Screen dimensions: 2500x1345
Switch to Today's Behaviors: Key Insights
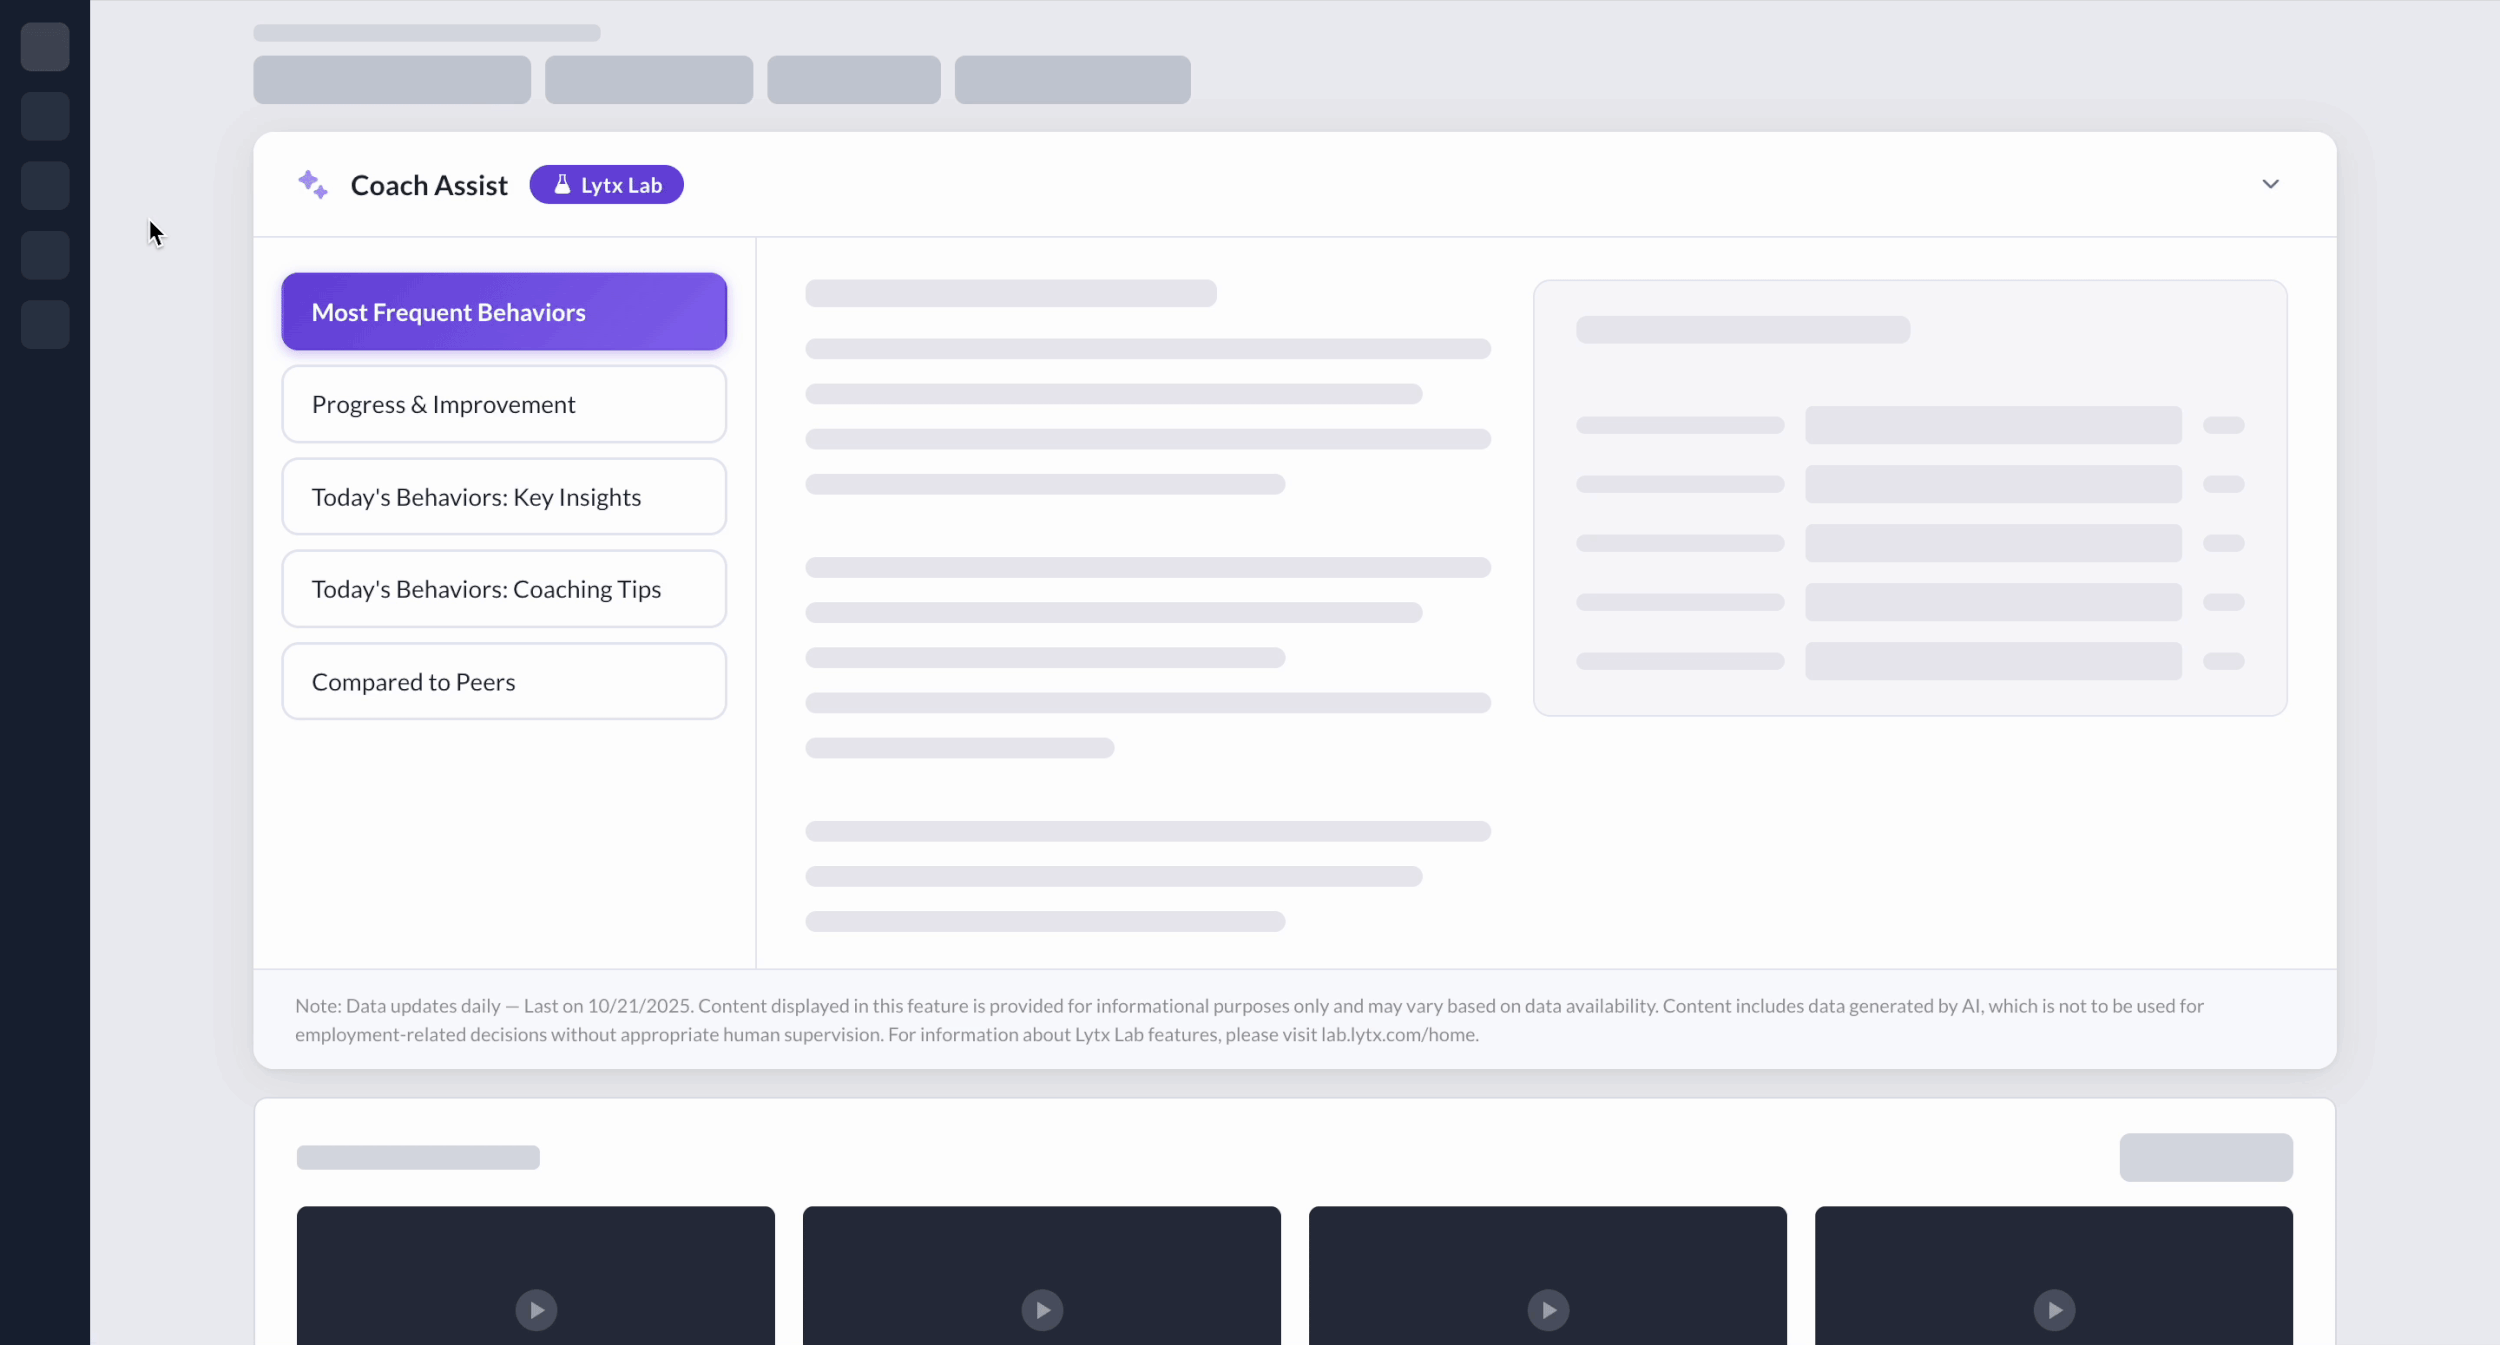click(x=504, y=497)
